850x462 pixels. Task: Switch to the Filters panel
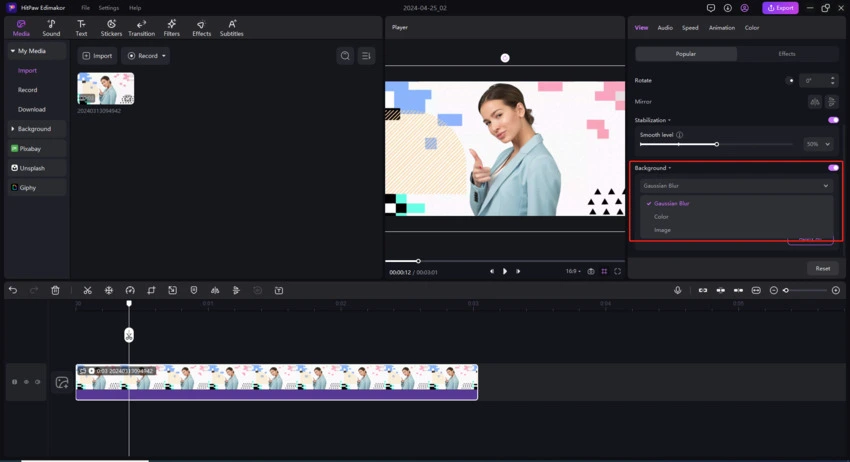point(172,27)
